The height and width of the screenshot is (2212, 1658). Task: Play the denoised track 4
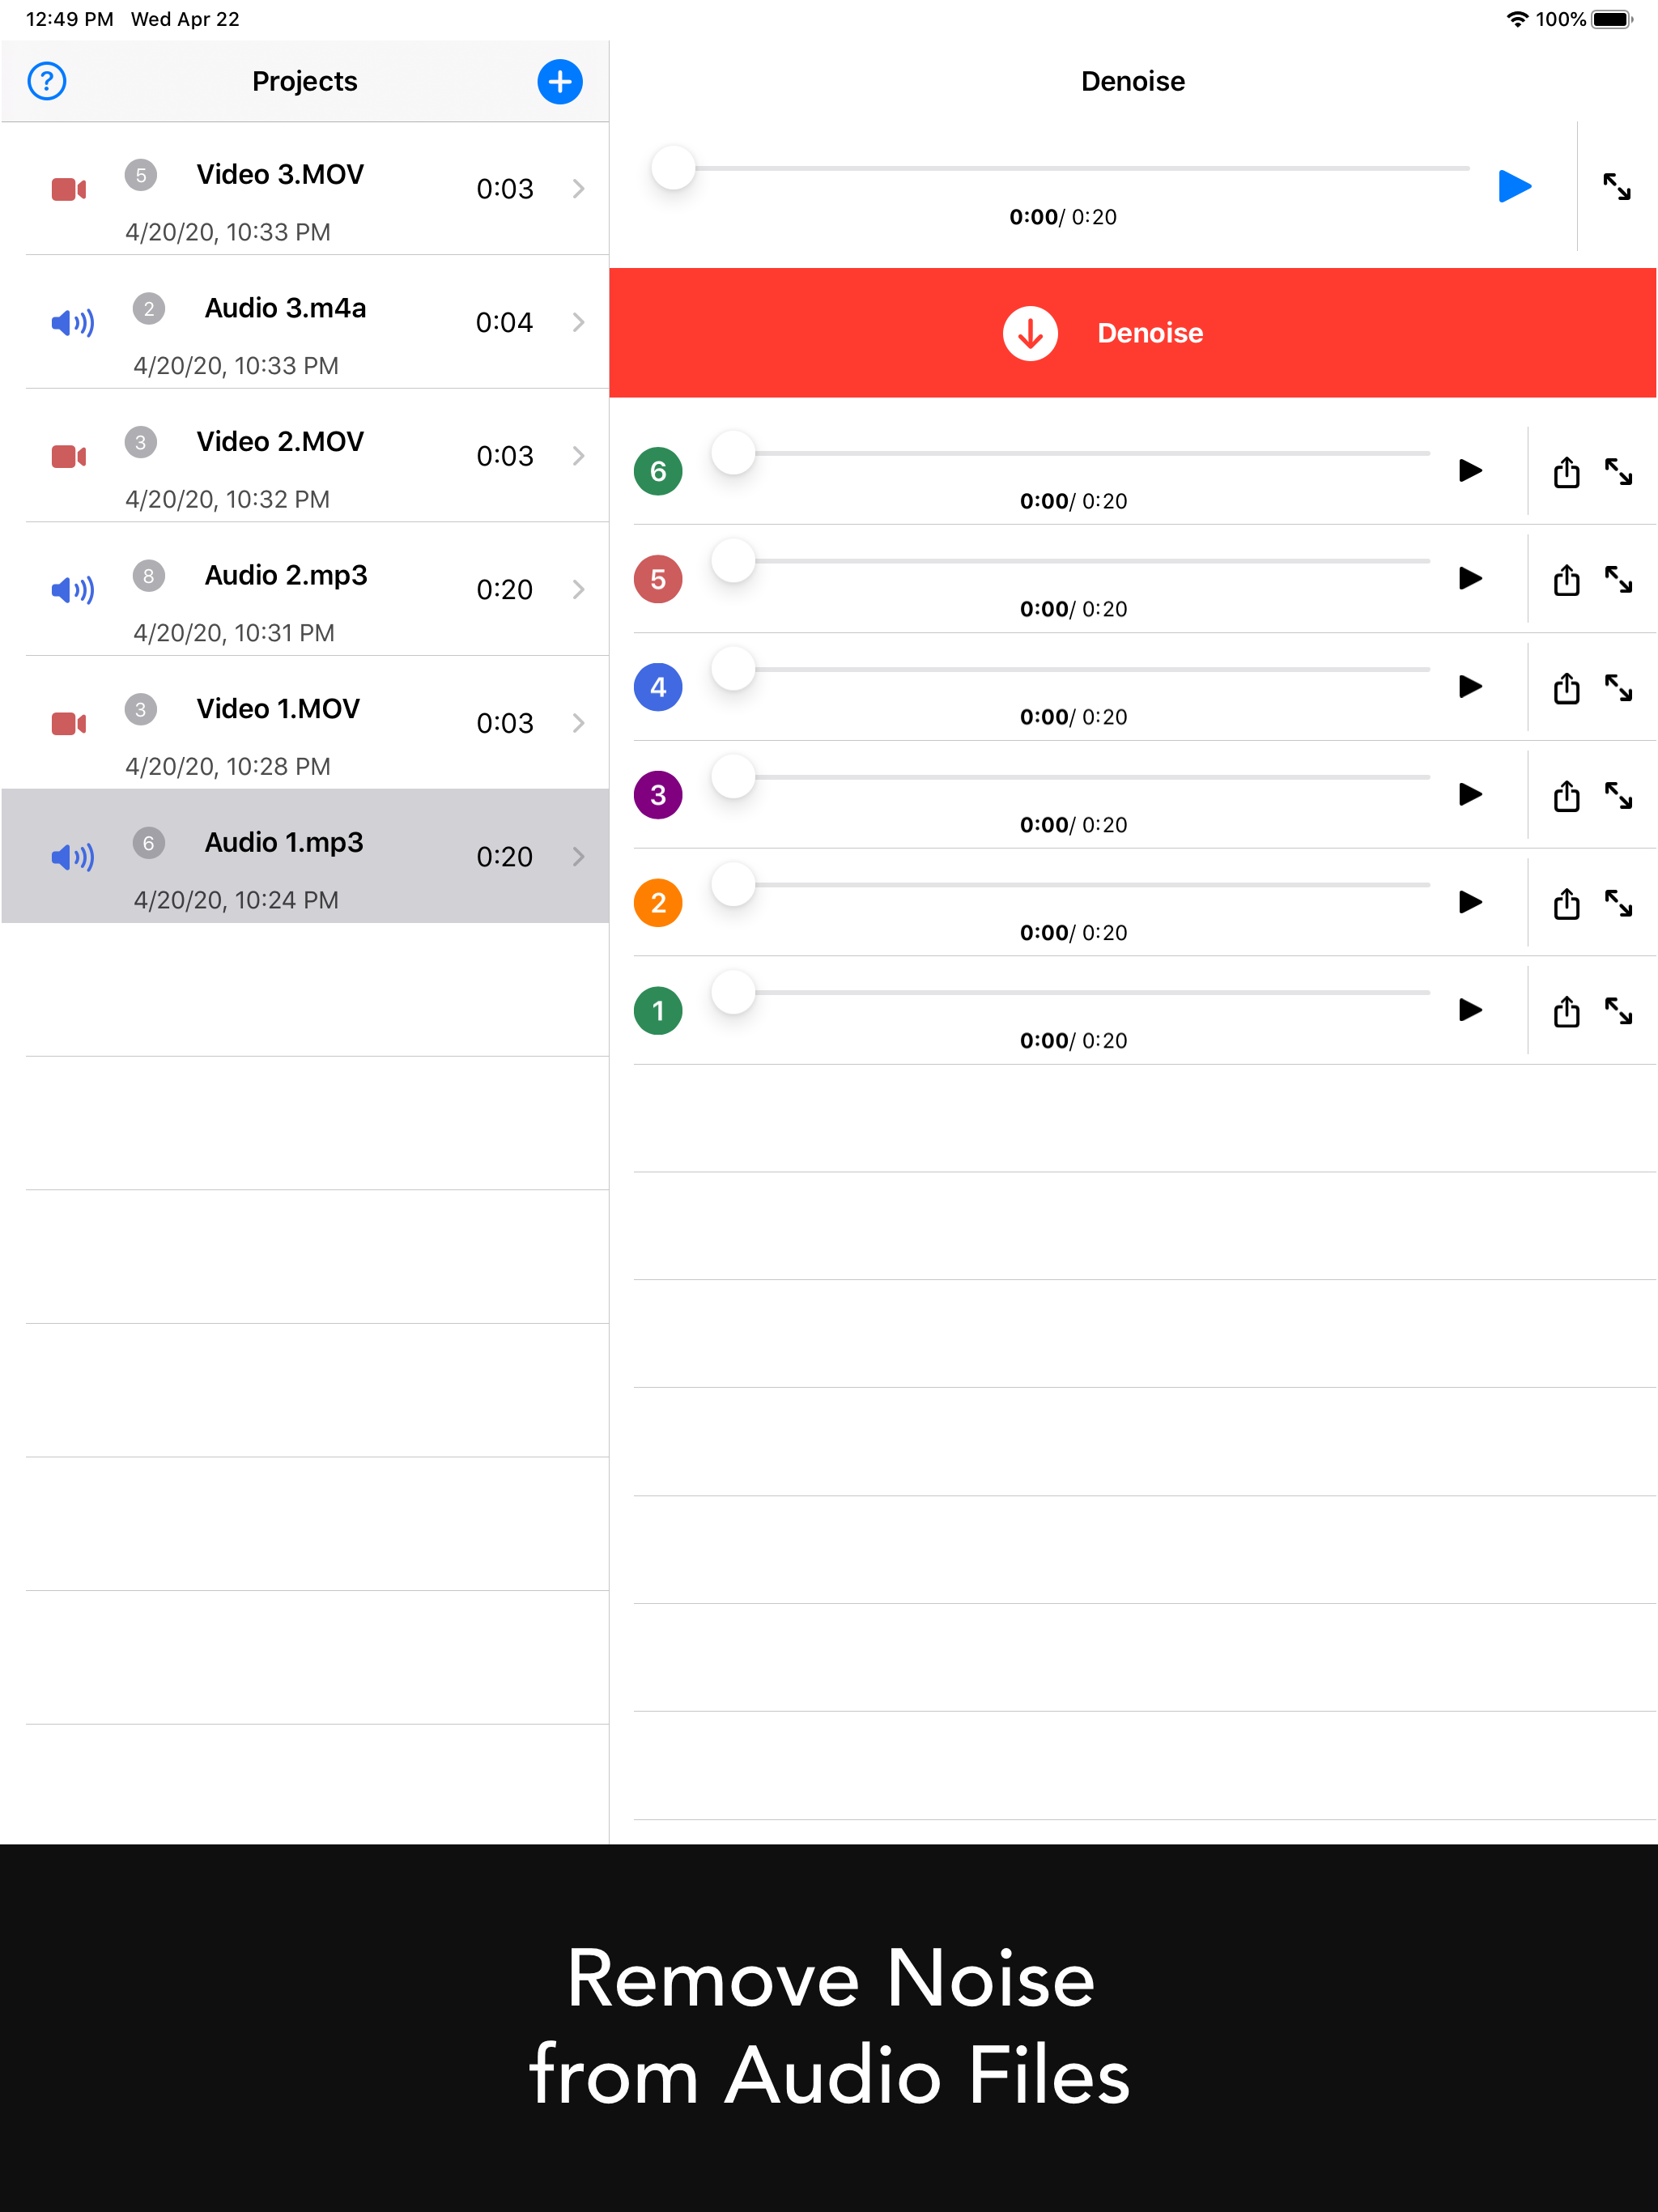(x=1470, y=687)
